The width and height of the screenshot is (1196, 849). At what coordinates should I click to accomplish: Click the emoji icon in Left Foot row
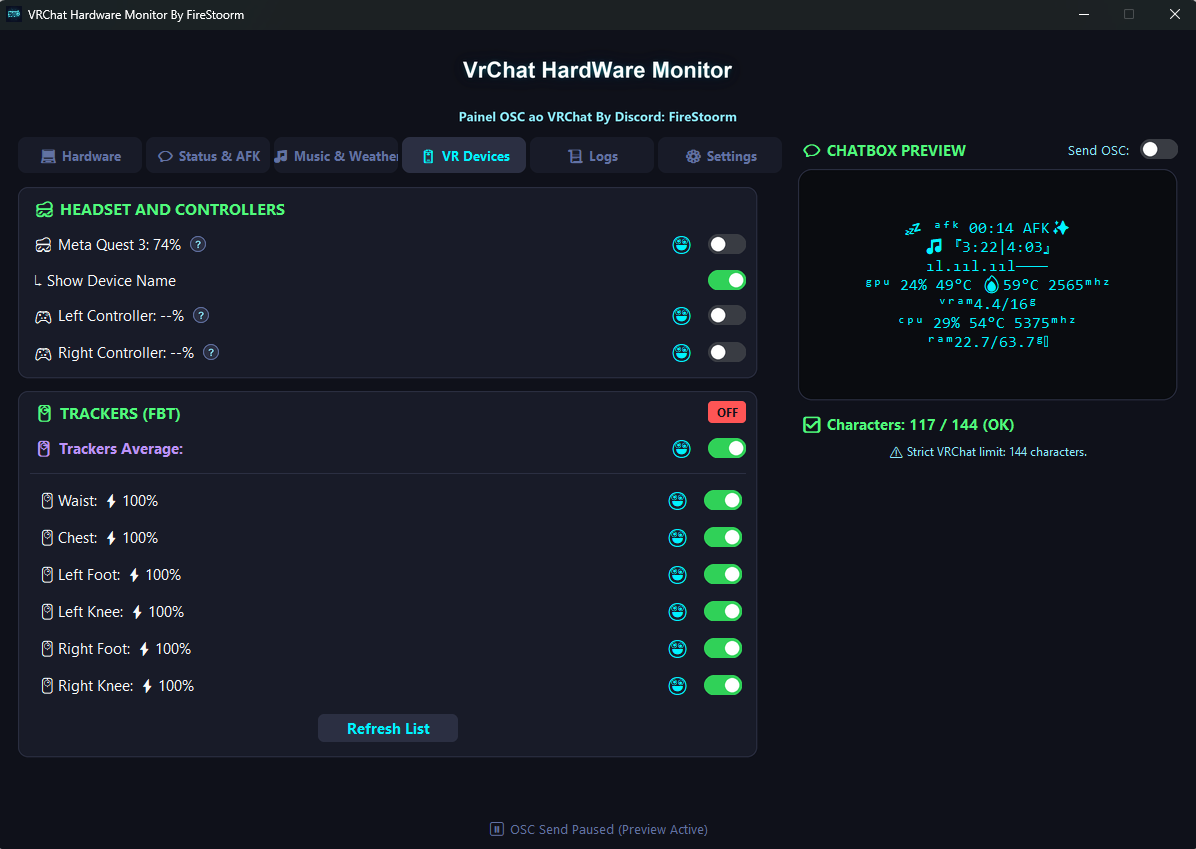tap(677, 575)
